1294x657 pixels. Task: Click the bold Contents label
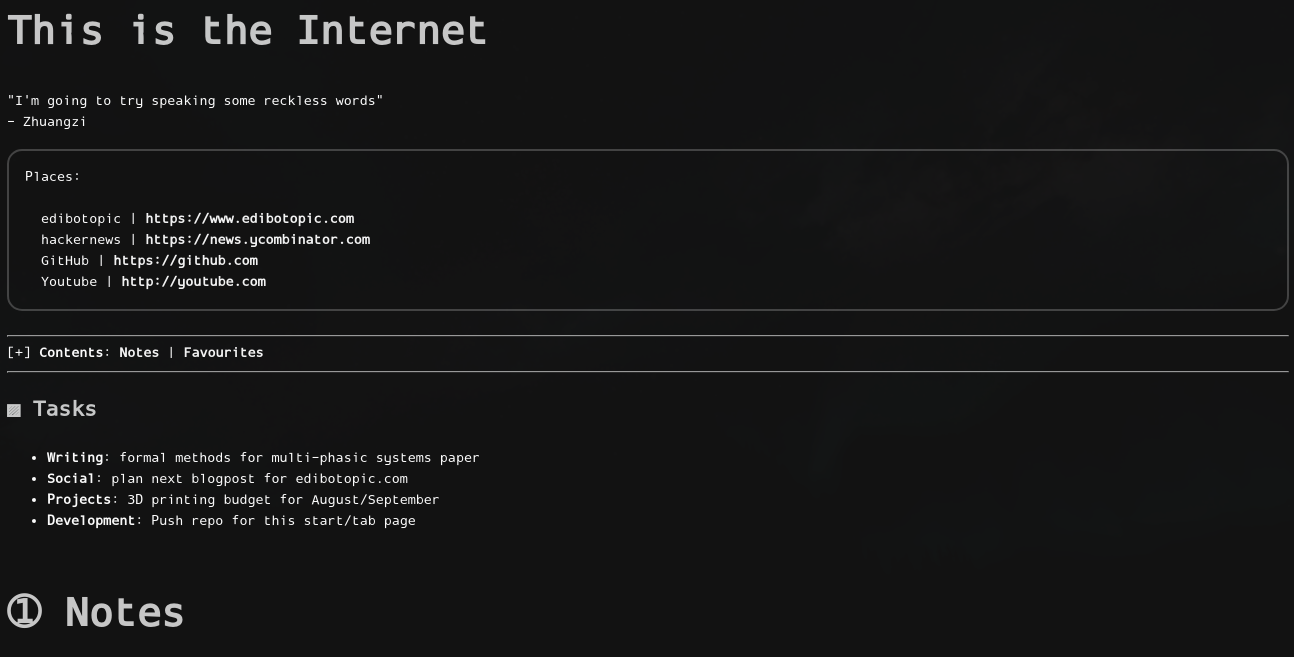[x=71, y=352]
